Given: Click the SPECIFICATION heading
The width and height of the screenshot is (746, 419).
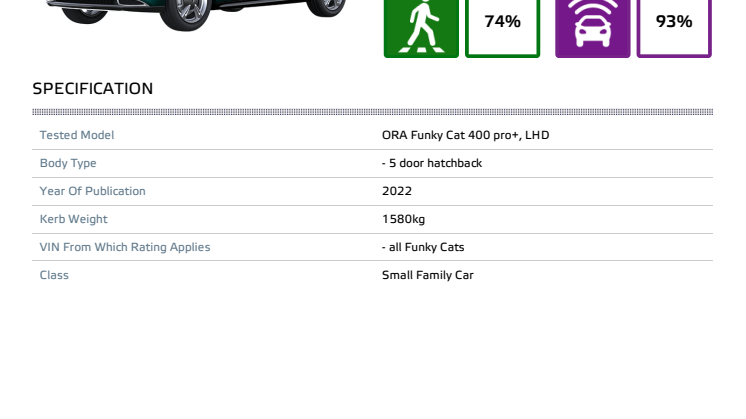Looking at the screenshot, I should (x=93, y=88).
